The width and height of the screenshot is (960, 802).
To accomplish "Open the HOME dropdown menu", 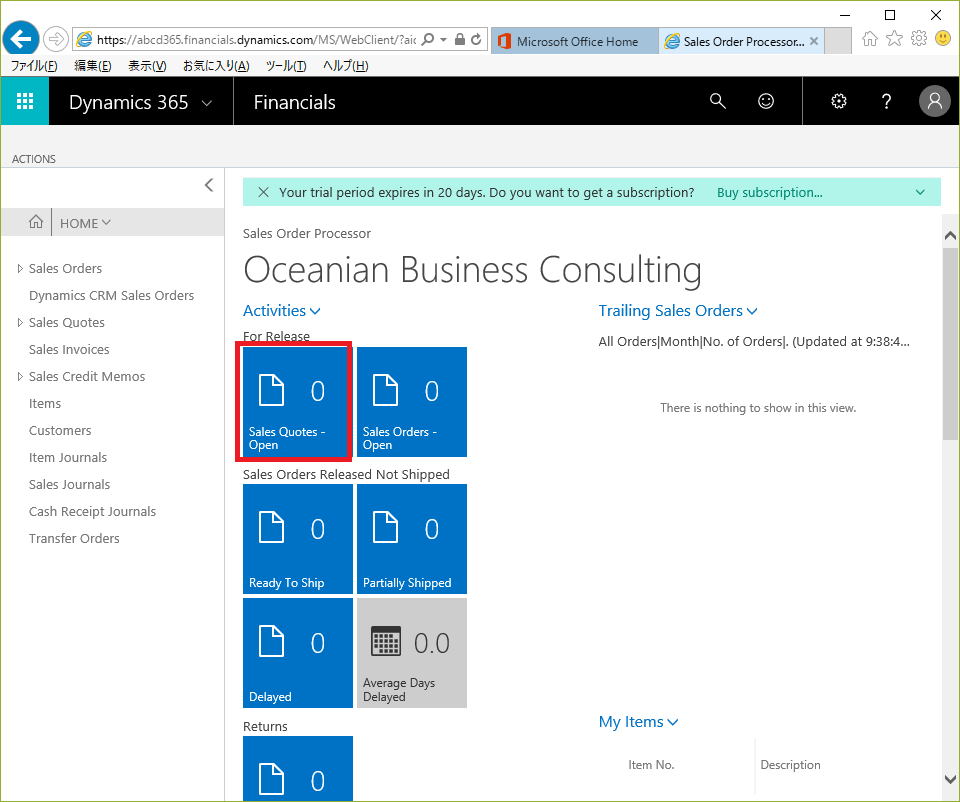I will coord(85,223).
